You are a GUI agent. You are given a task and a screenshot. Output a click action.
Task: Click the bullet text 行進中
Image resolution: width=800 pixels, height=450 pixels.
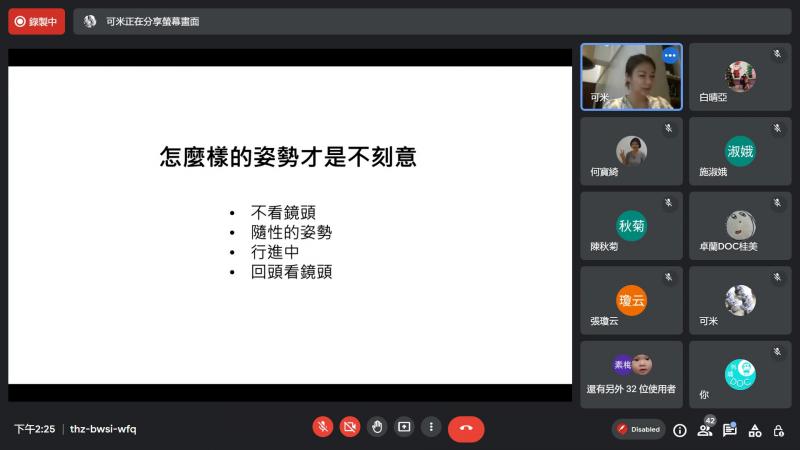pos(275,252)
